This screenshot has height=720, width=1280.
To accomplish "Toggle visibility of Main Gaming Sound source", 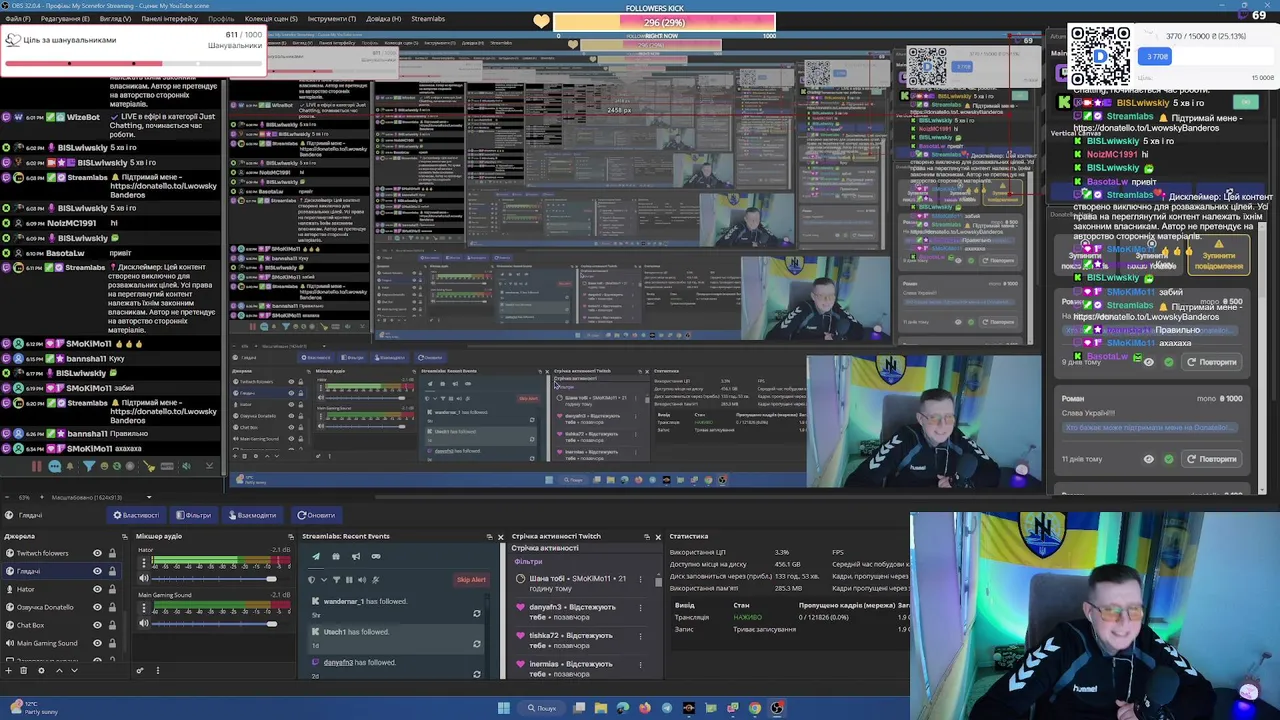I will tap(97, 643).
